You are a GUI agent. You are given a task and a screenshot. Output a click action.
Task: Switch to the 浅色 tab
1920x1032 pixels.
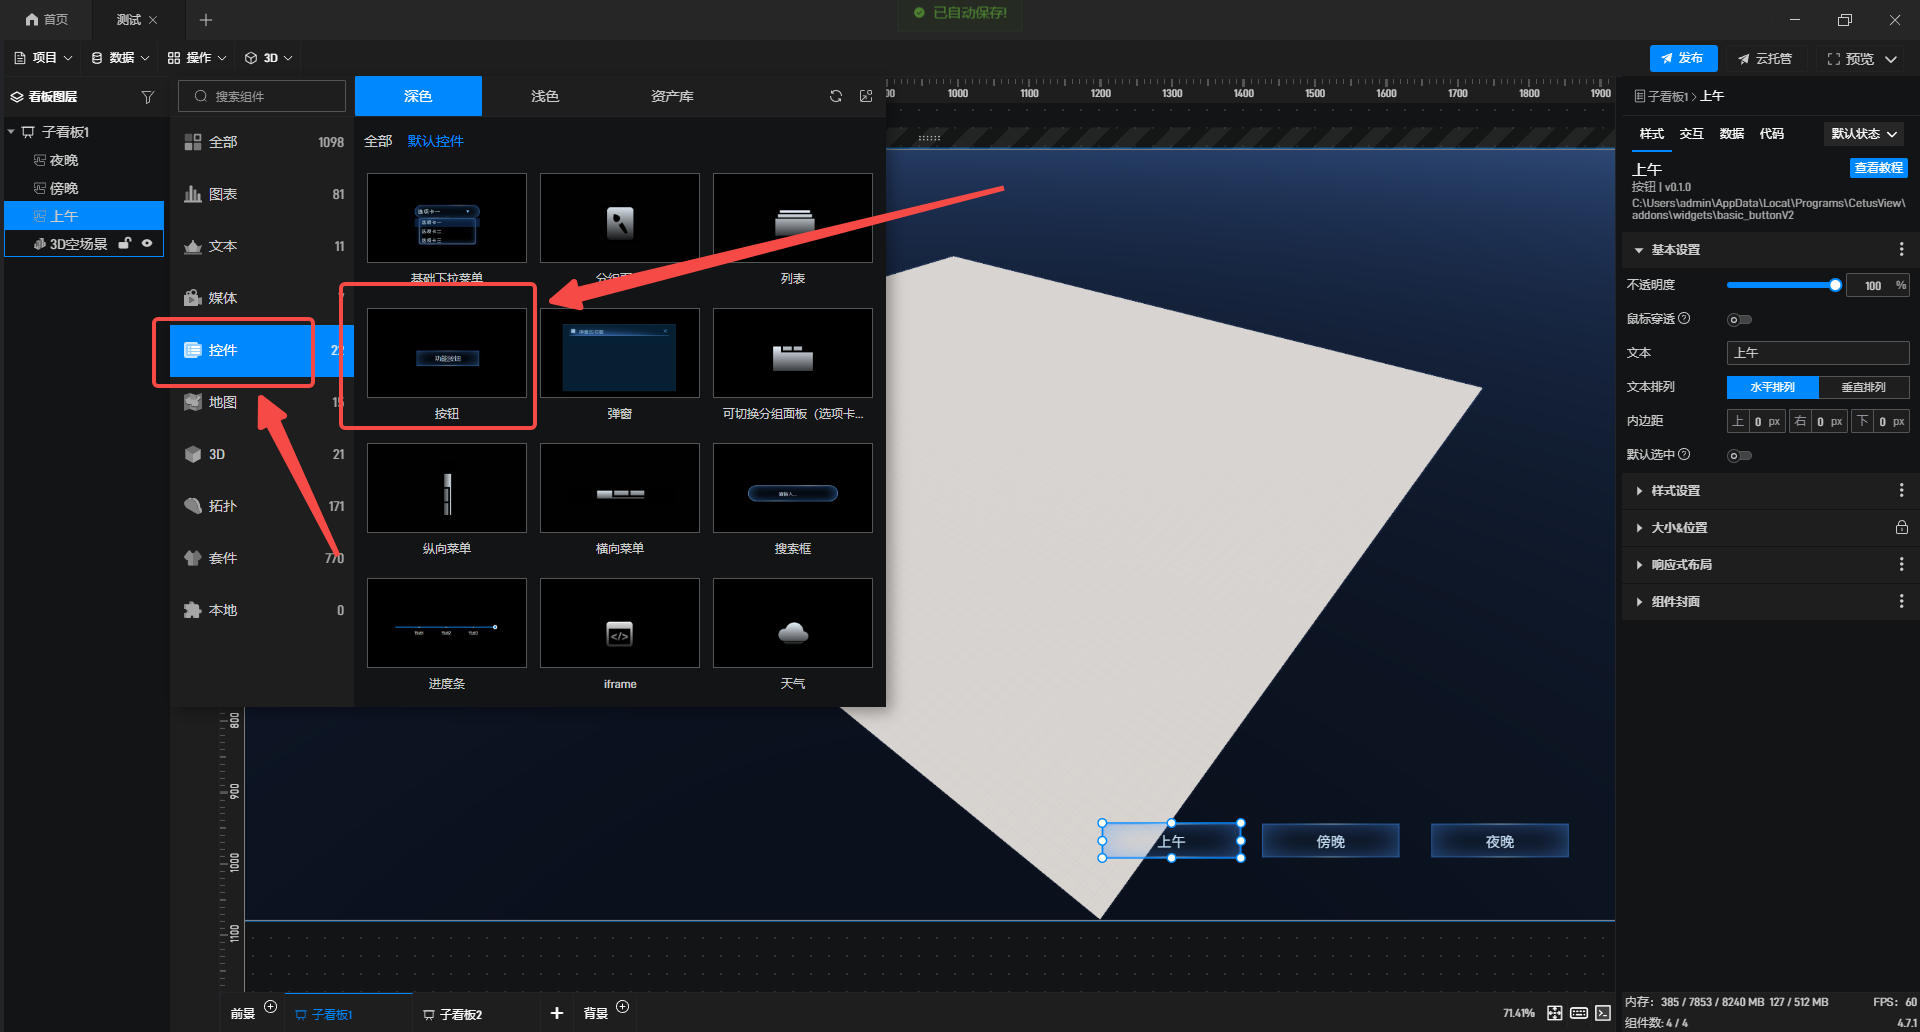point(545,96)
